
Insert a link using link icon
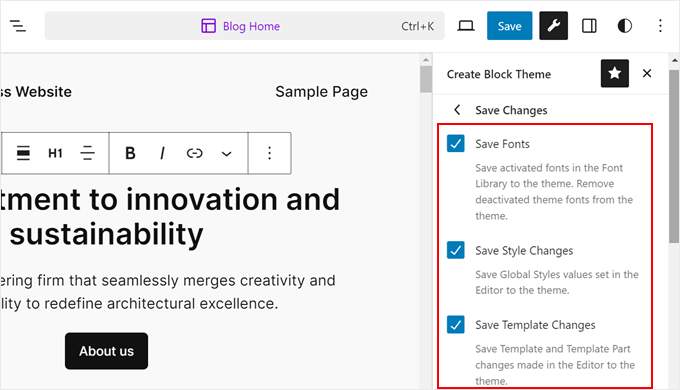click(194, 153)
